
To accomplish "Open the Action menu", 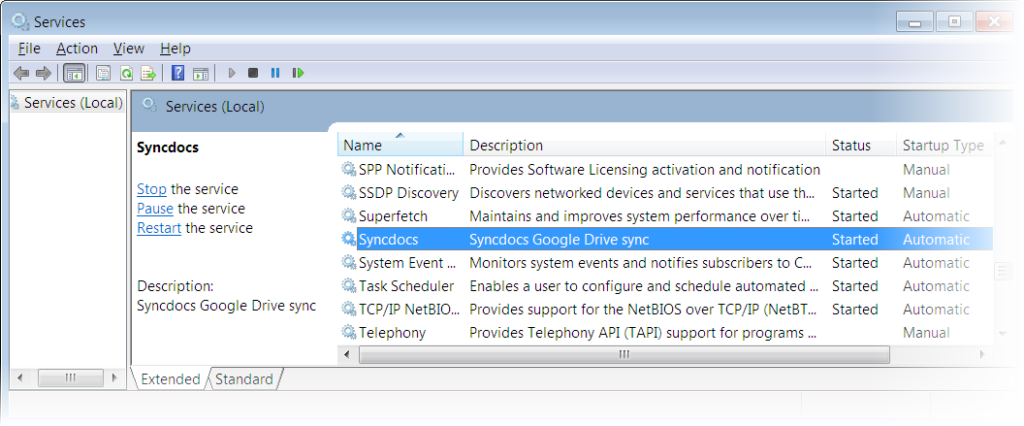I will (77, 48).
